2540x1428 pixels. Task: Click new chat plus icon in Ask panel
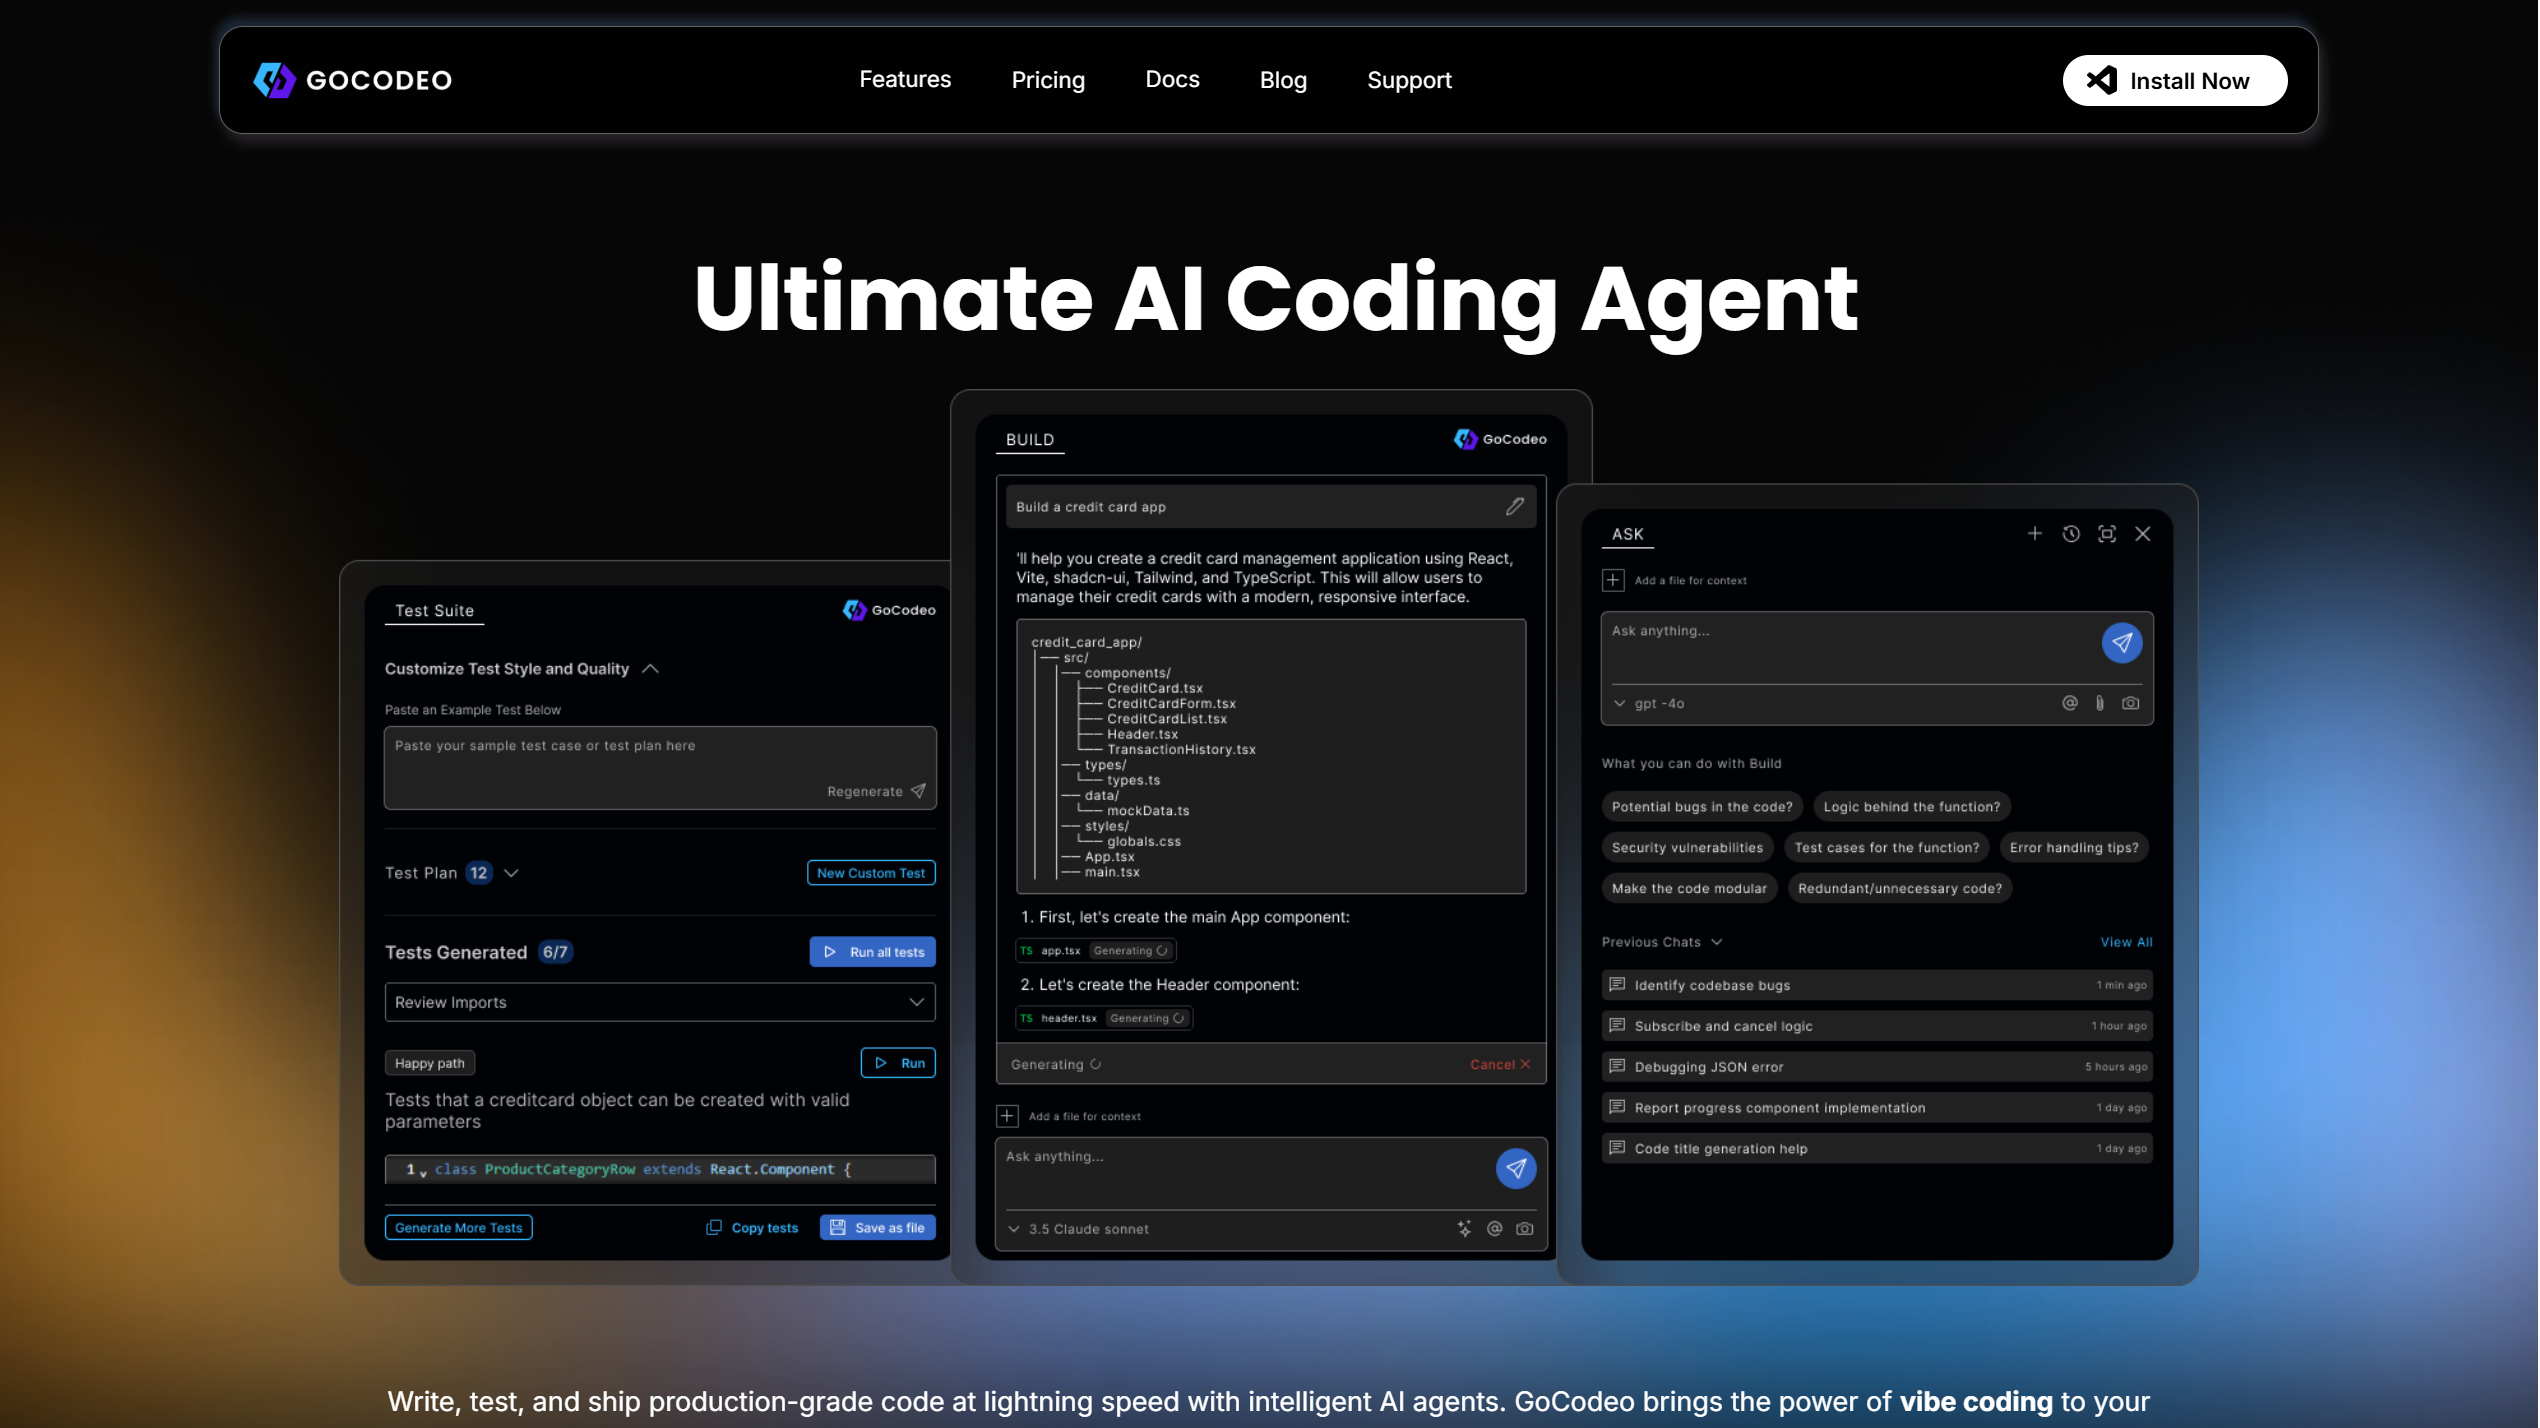click(x=2034, y=534)
